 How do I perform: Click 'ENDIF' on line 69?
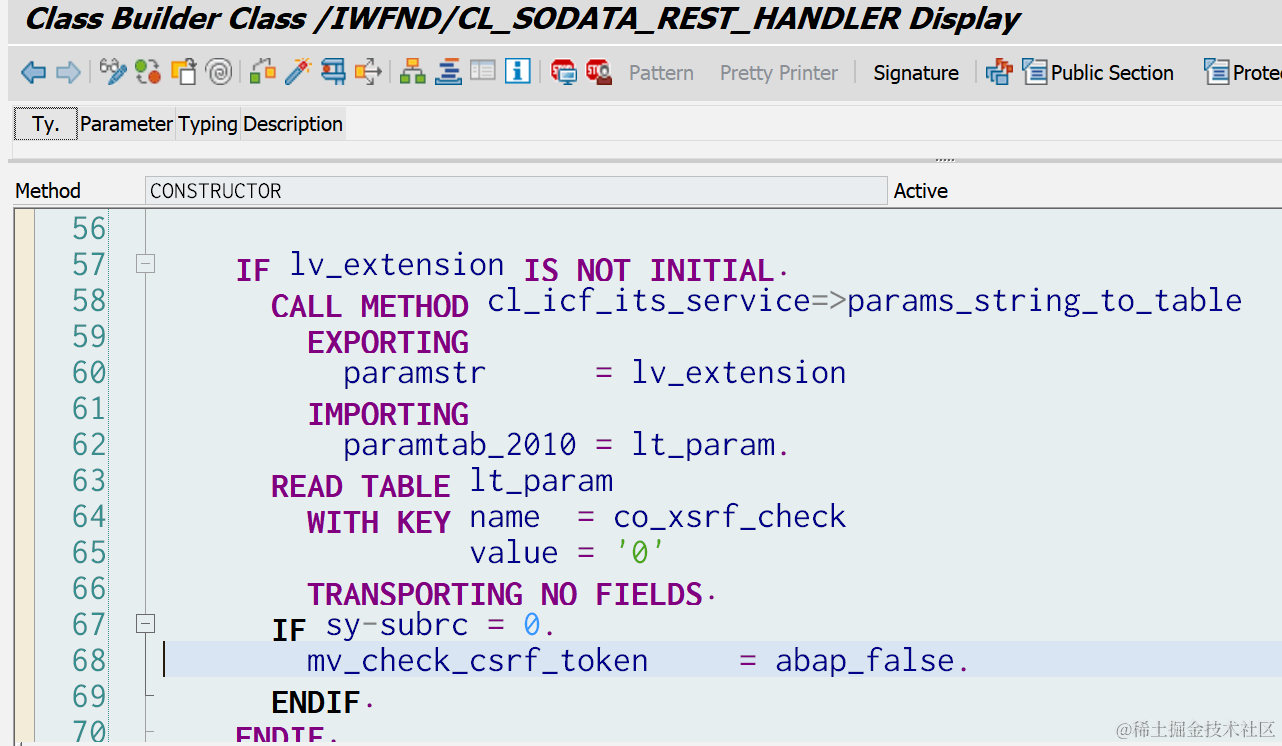click(x=316, y=703)
